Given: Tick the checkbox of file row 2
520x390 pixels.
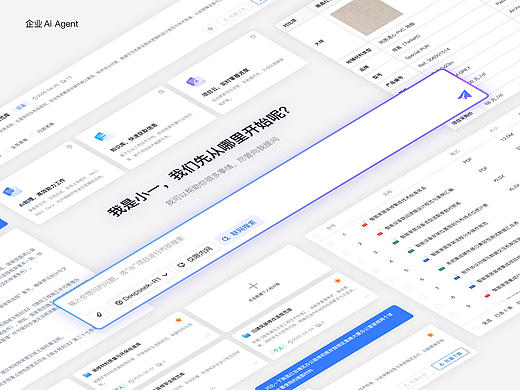Looking at the screenshot, I should pyautogui.click(x=346, y=253).
